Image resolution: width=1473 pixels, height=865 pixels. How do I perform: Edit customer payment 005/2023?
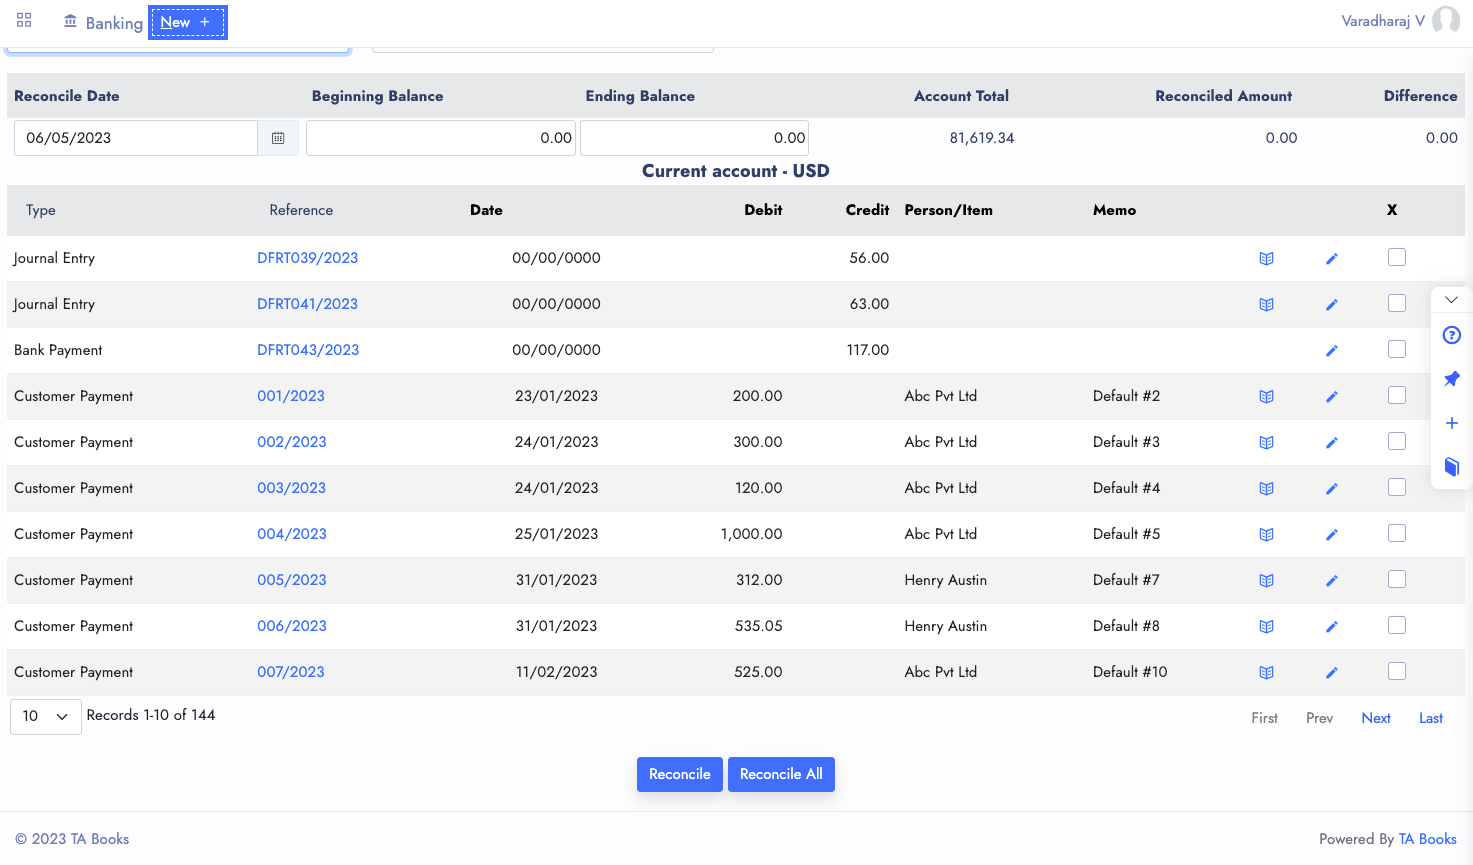pos(1332,581)
